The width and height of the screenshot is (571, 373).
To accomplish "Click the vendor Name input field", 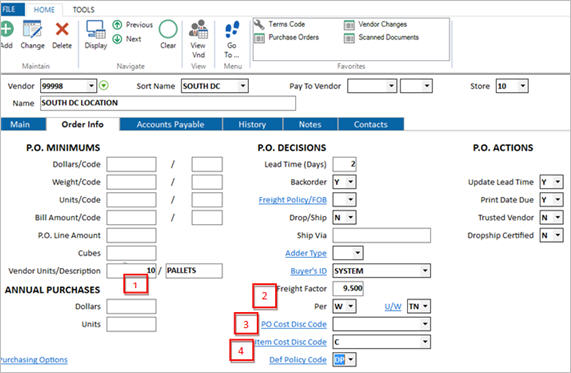I will (168, 103).
